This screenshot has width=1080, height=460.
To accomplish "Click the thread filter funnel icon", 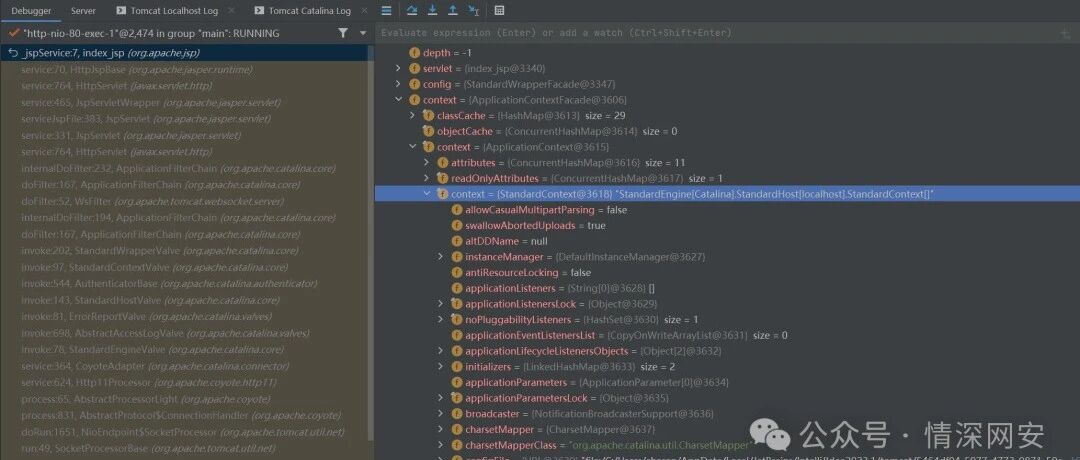I will coord(343,33).
